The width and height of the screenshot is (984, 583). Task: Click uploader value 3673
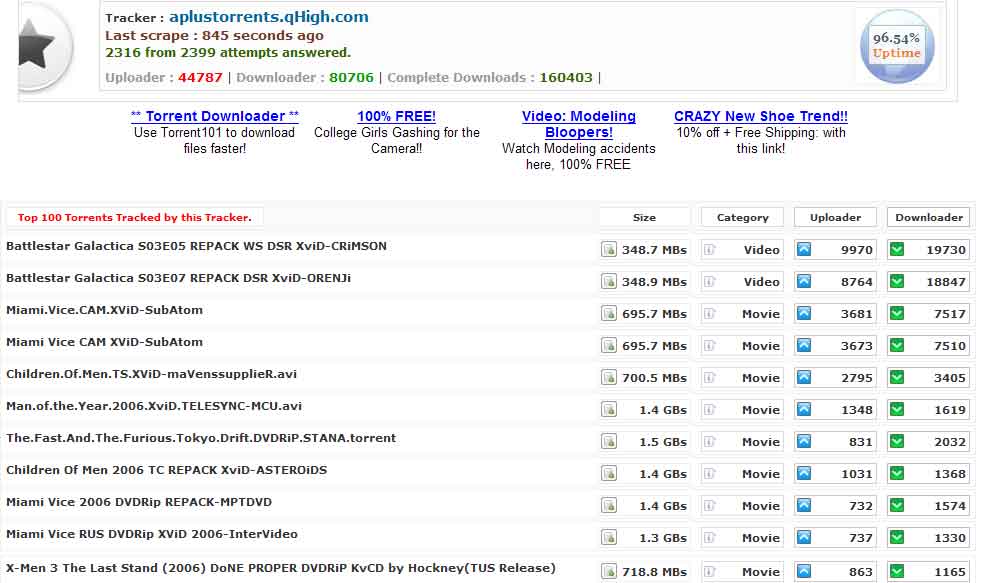857,346
